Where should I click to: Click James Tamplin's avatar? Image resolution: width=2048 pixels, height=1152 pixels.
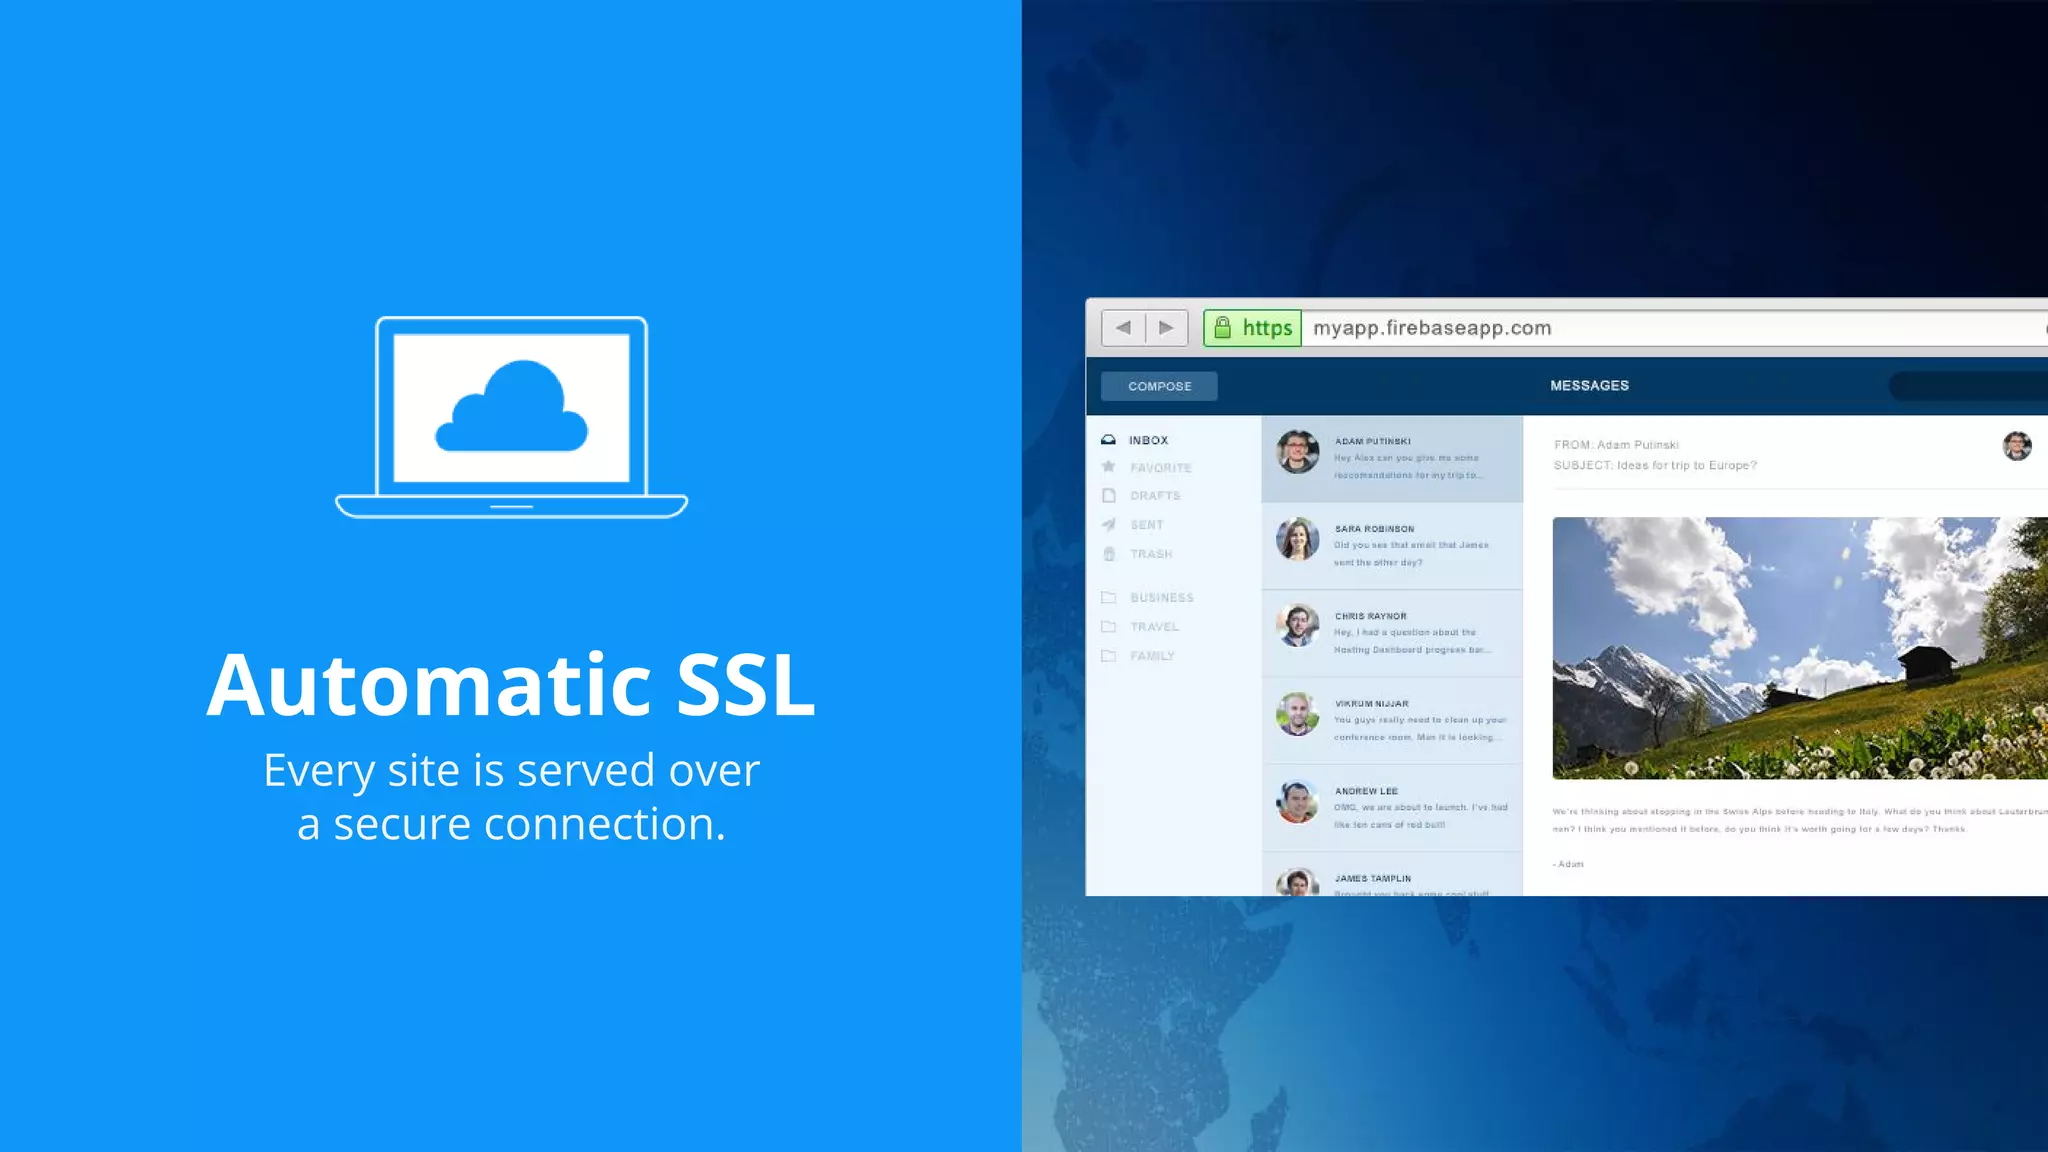point(1297,881)
